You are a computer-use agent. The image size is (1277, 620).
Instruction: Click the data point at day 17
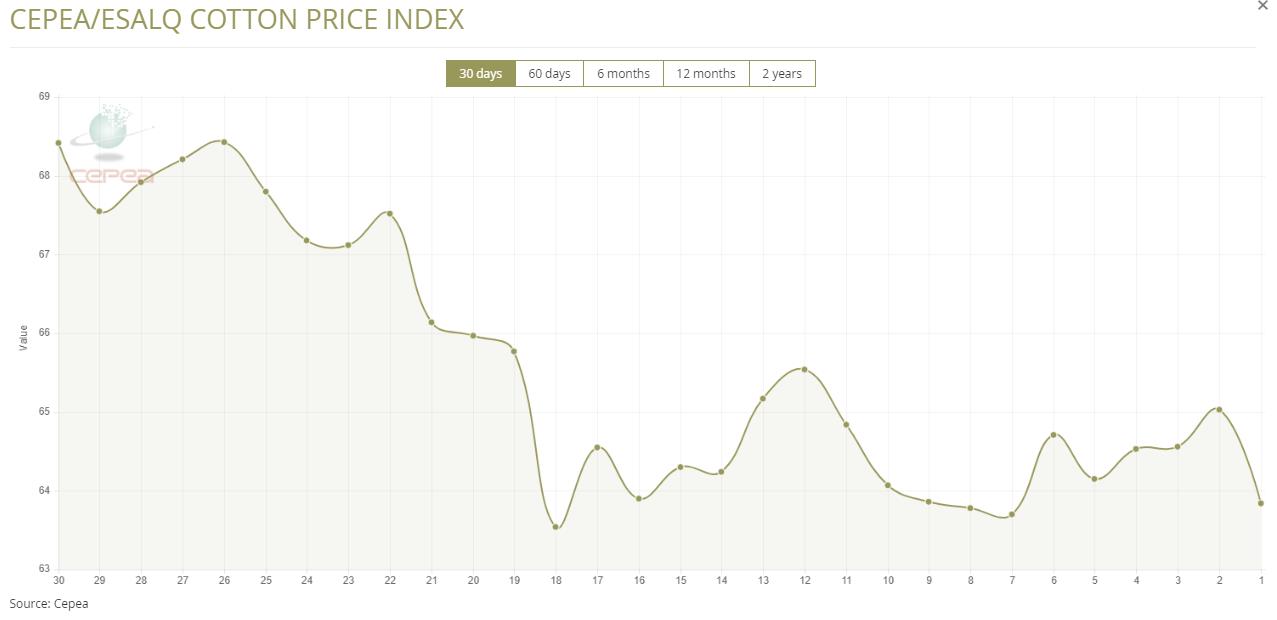[597, 447]
